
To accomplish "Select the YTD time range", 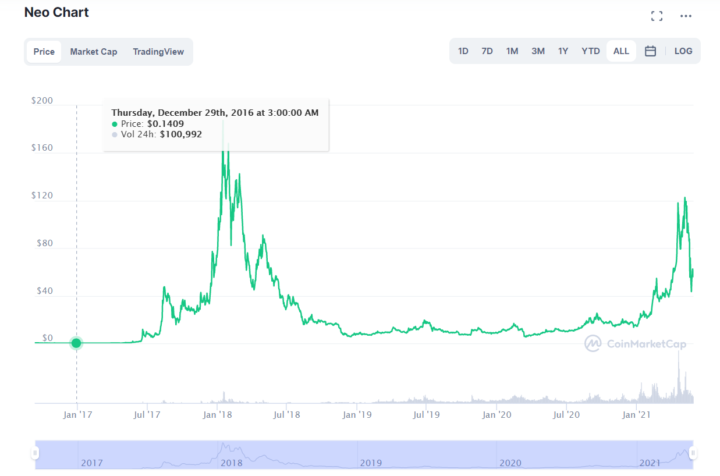I will (591, 51).
